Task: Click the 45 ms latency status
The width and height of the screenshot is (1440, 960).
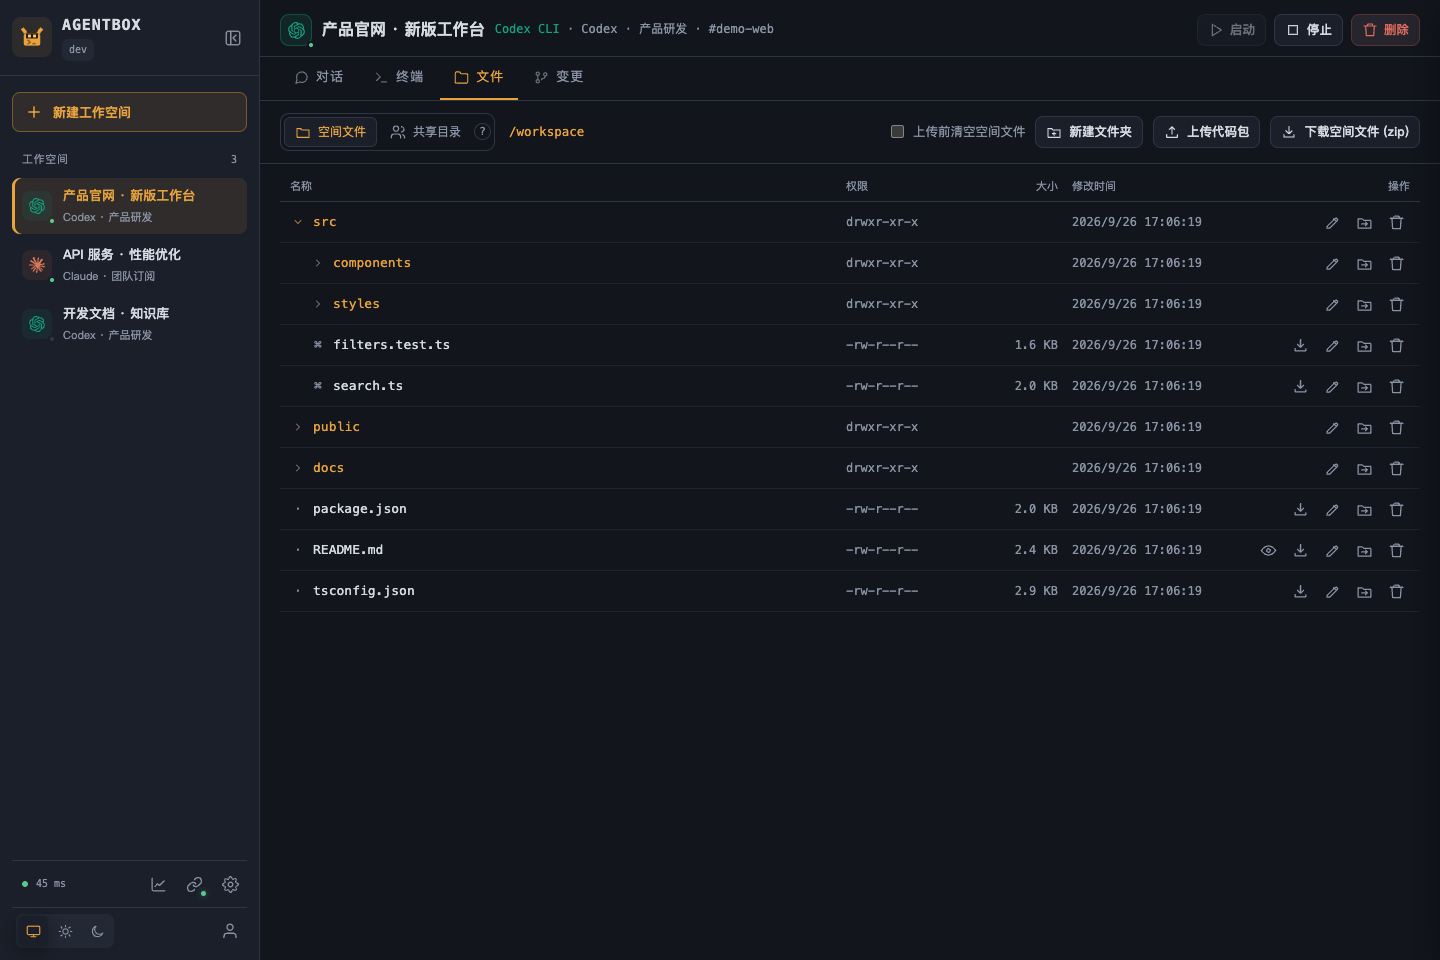Action: (x=44, y=884)
